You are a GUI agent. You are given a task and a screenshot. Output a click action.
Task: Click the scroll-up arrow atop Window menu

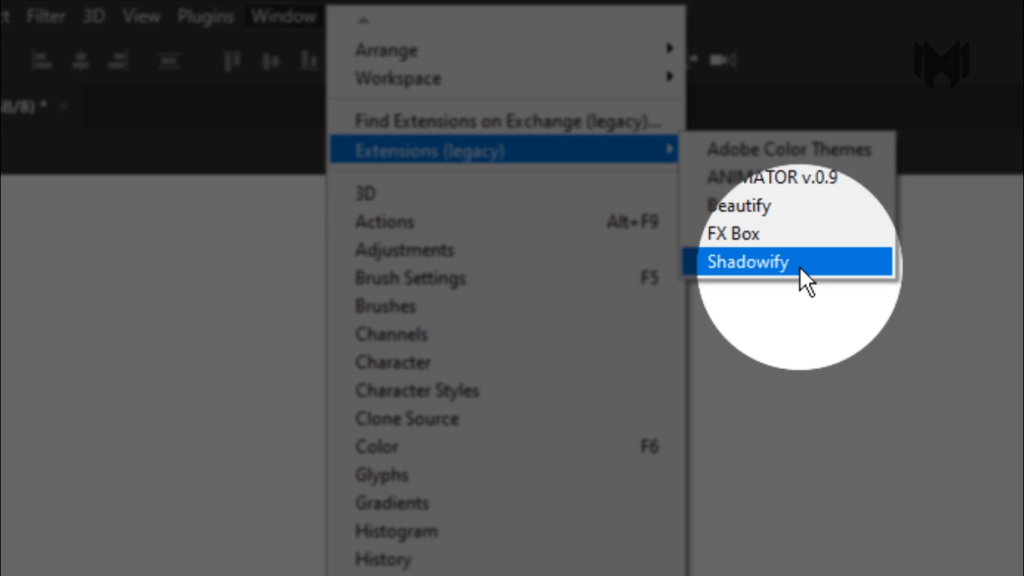(363, 20)
